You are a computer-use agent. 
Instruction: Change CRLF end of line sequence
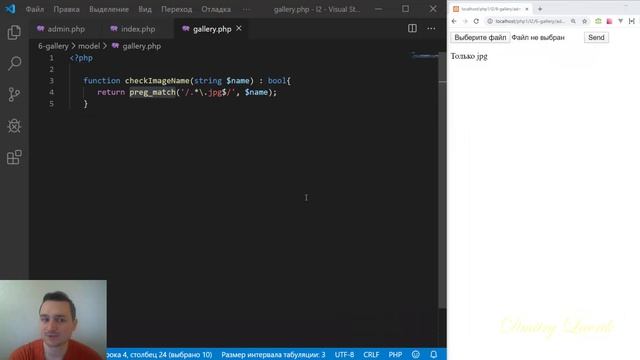pyautogui.click(x=371, y=355)
